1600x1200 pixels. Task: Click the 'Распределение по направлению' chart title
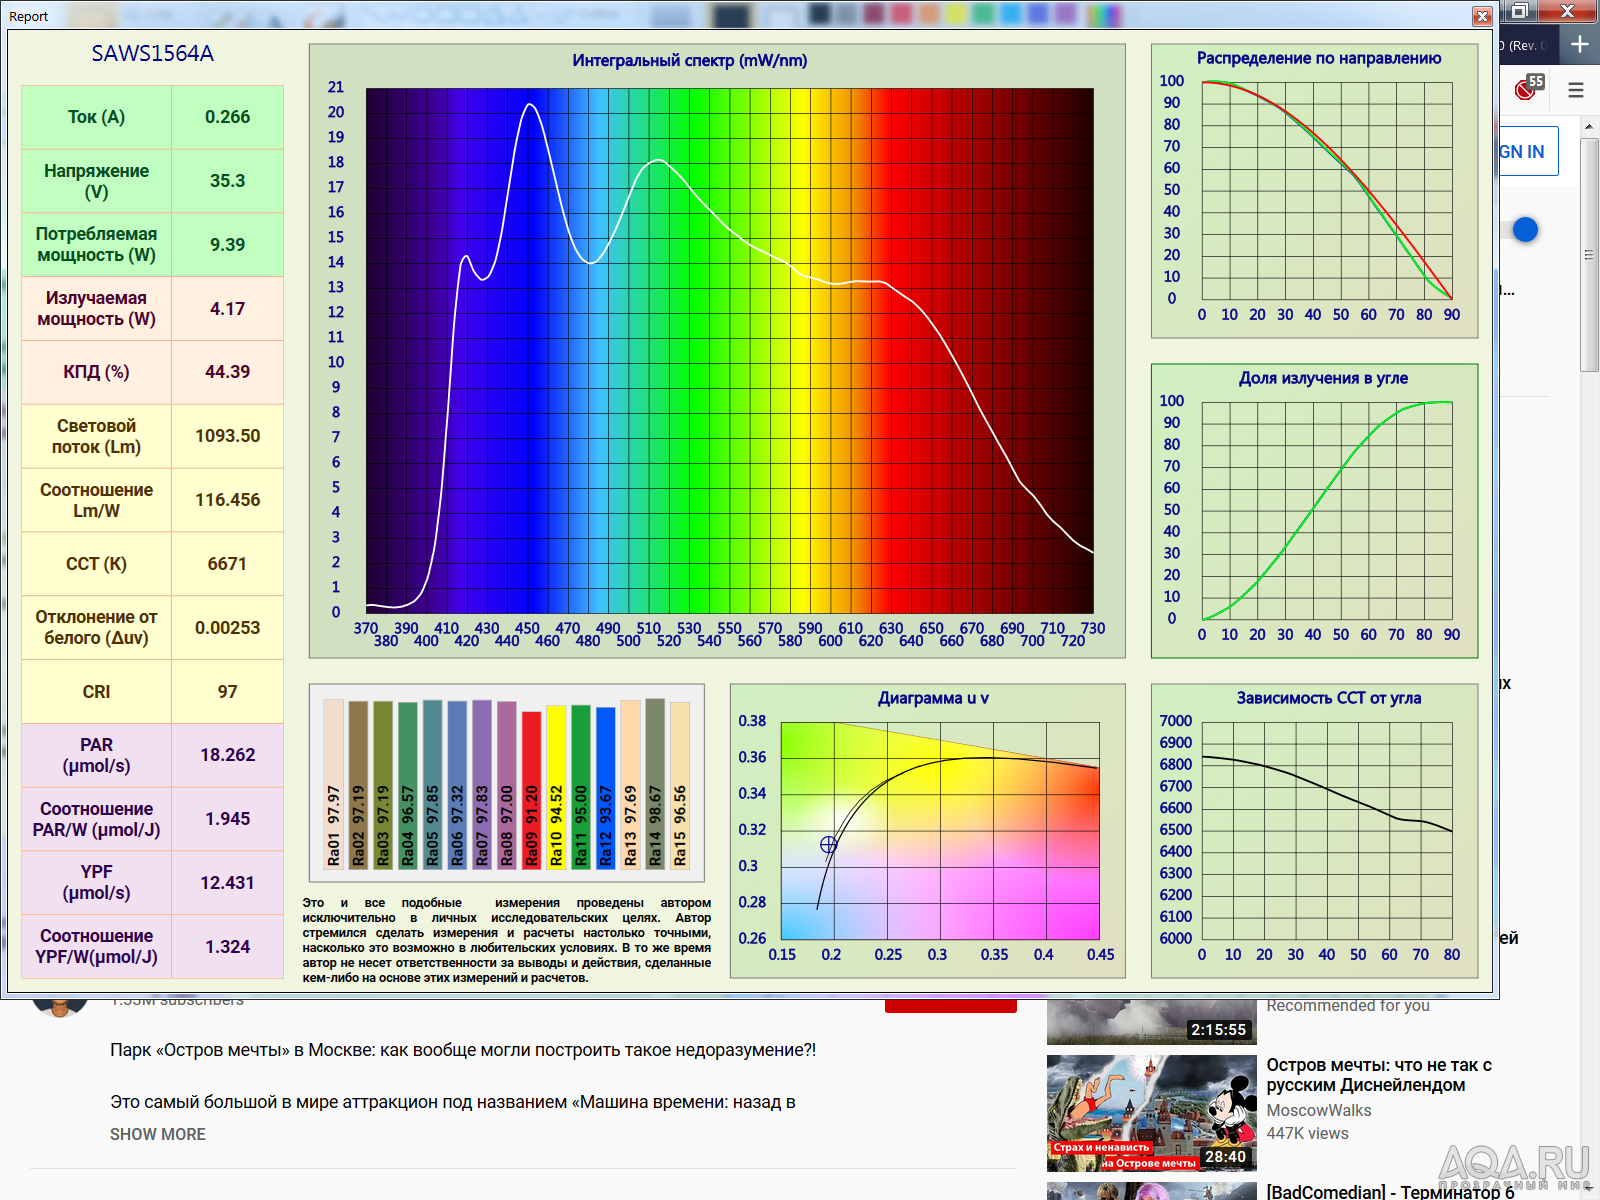[1319, 58]
